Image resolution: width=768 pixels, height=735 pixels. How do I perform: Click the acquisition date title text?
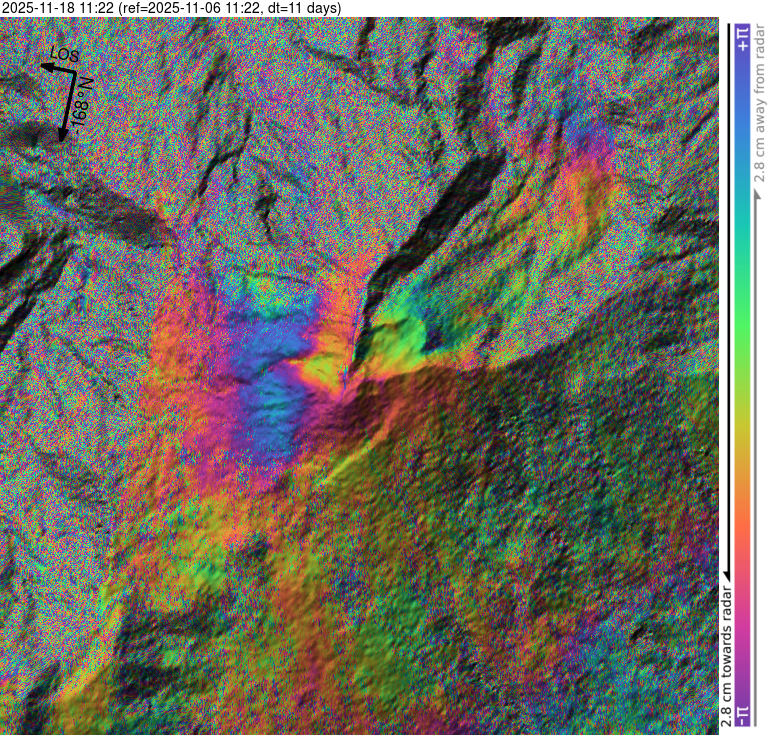click(172, 9)
